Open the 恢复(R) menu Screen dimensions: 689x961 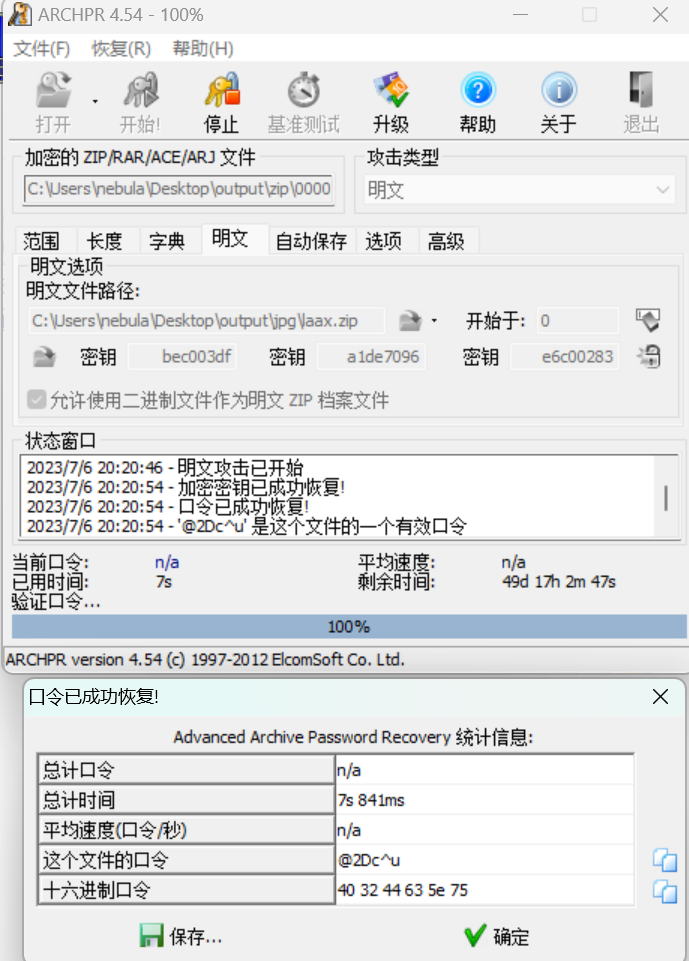coord(121,48)
